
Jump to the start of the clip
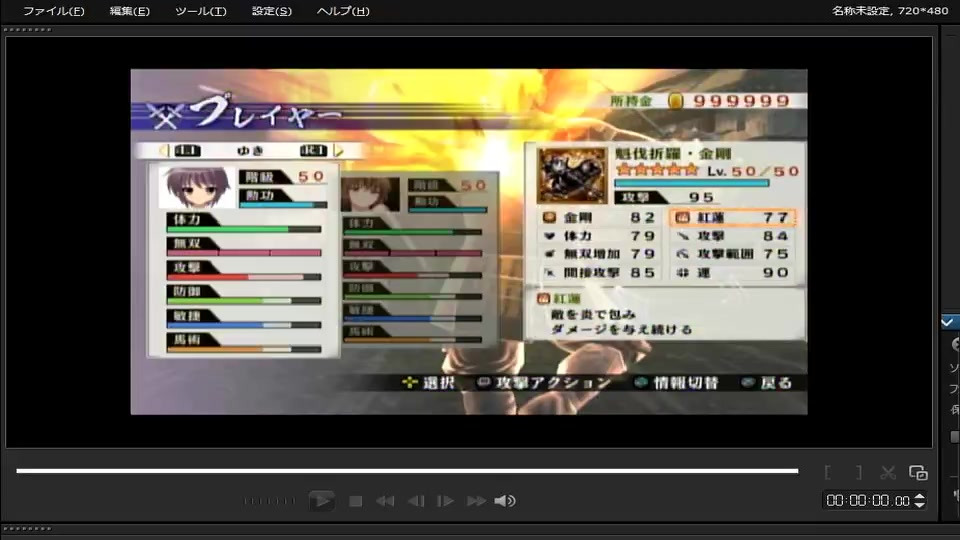coord(385,501)
